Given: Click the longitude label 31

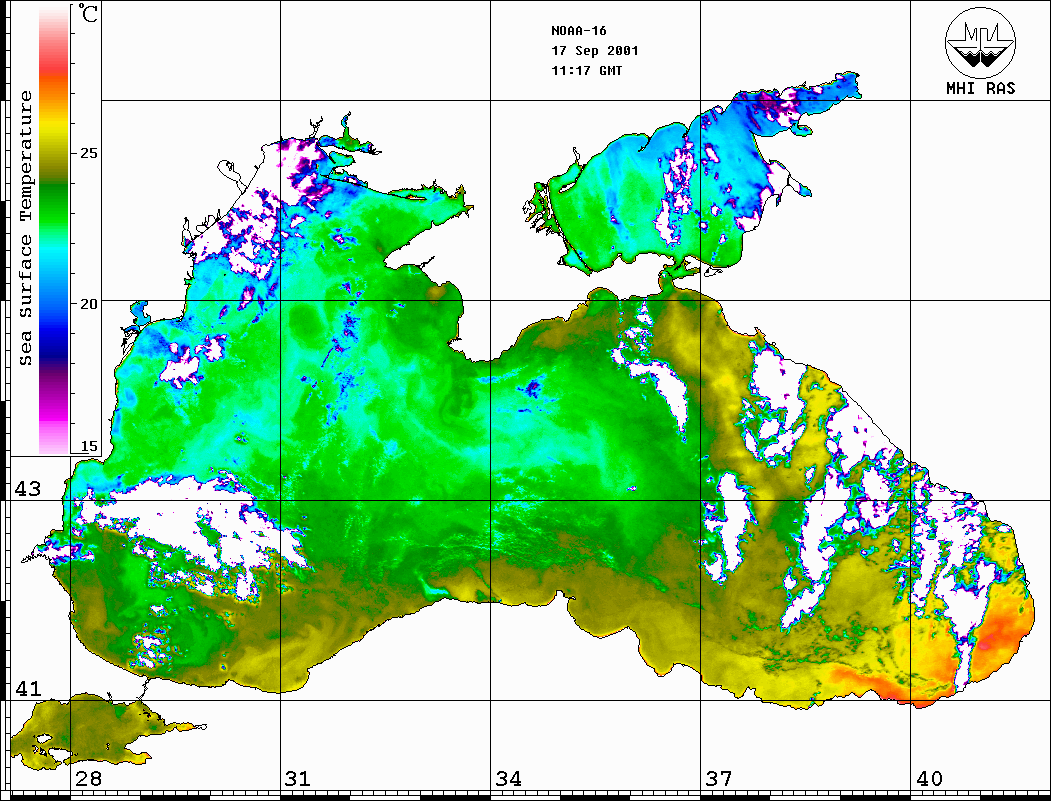Looking at the screenshot, I should [x=298, y=778].
